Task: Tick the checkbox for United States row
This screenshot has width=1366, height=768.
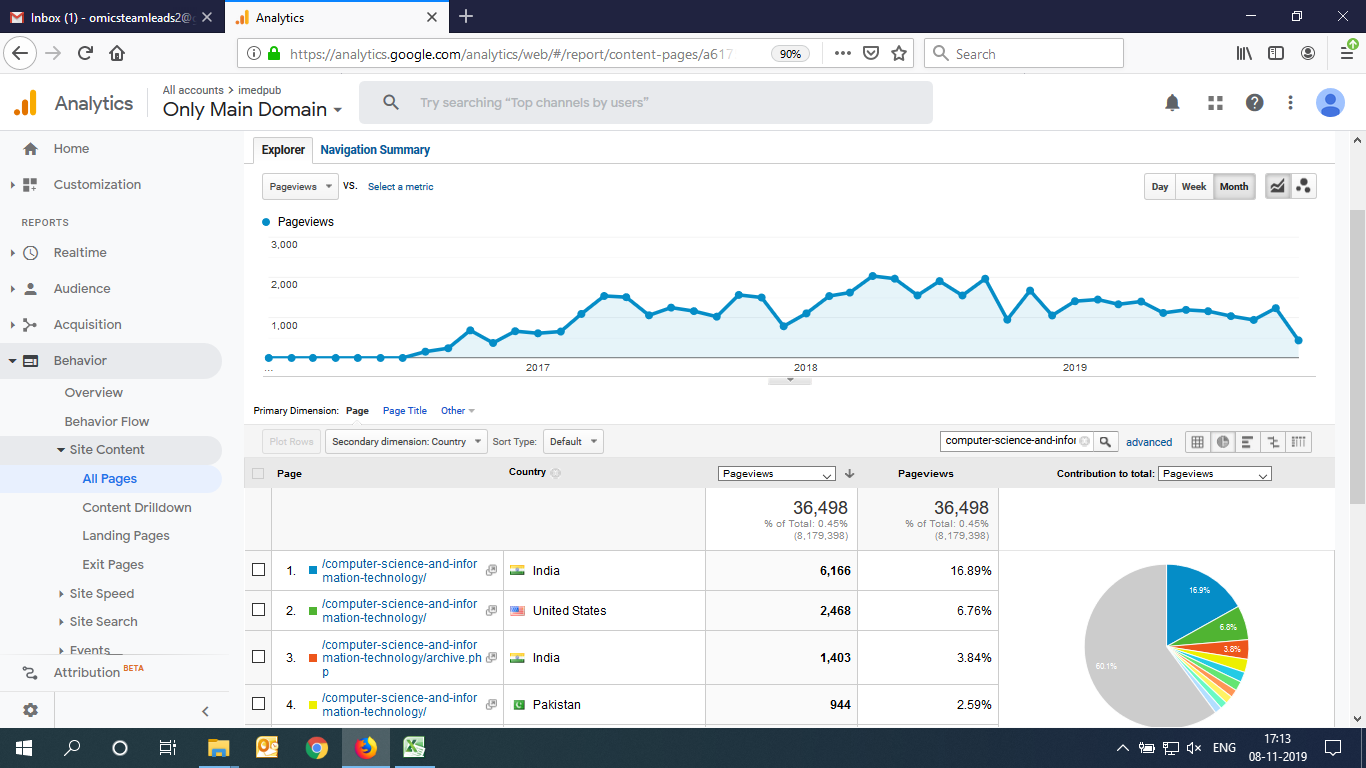Action: (x=259, y=610)
